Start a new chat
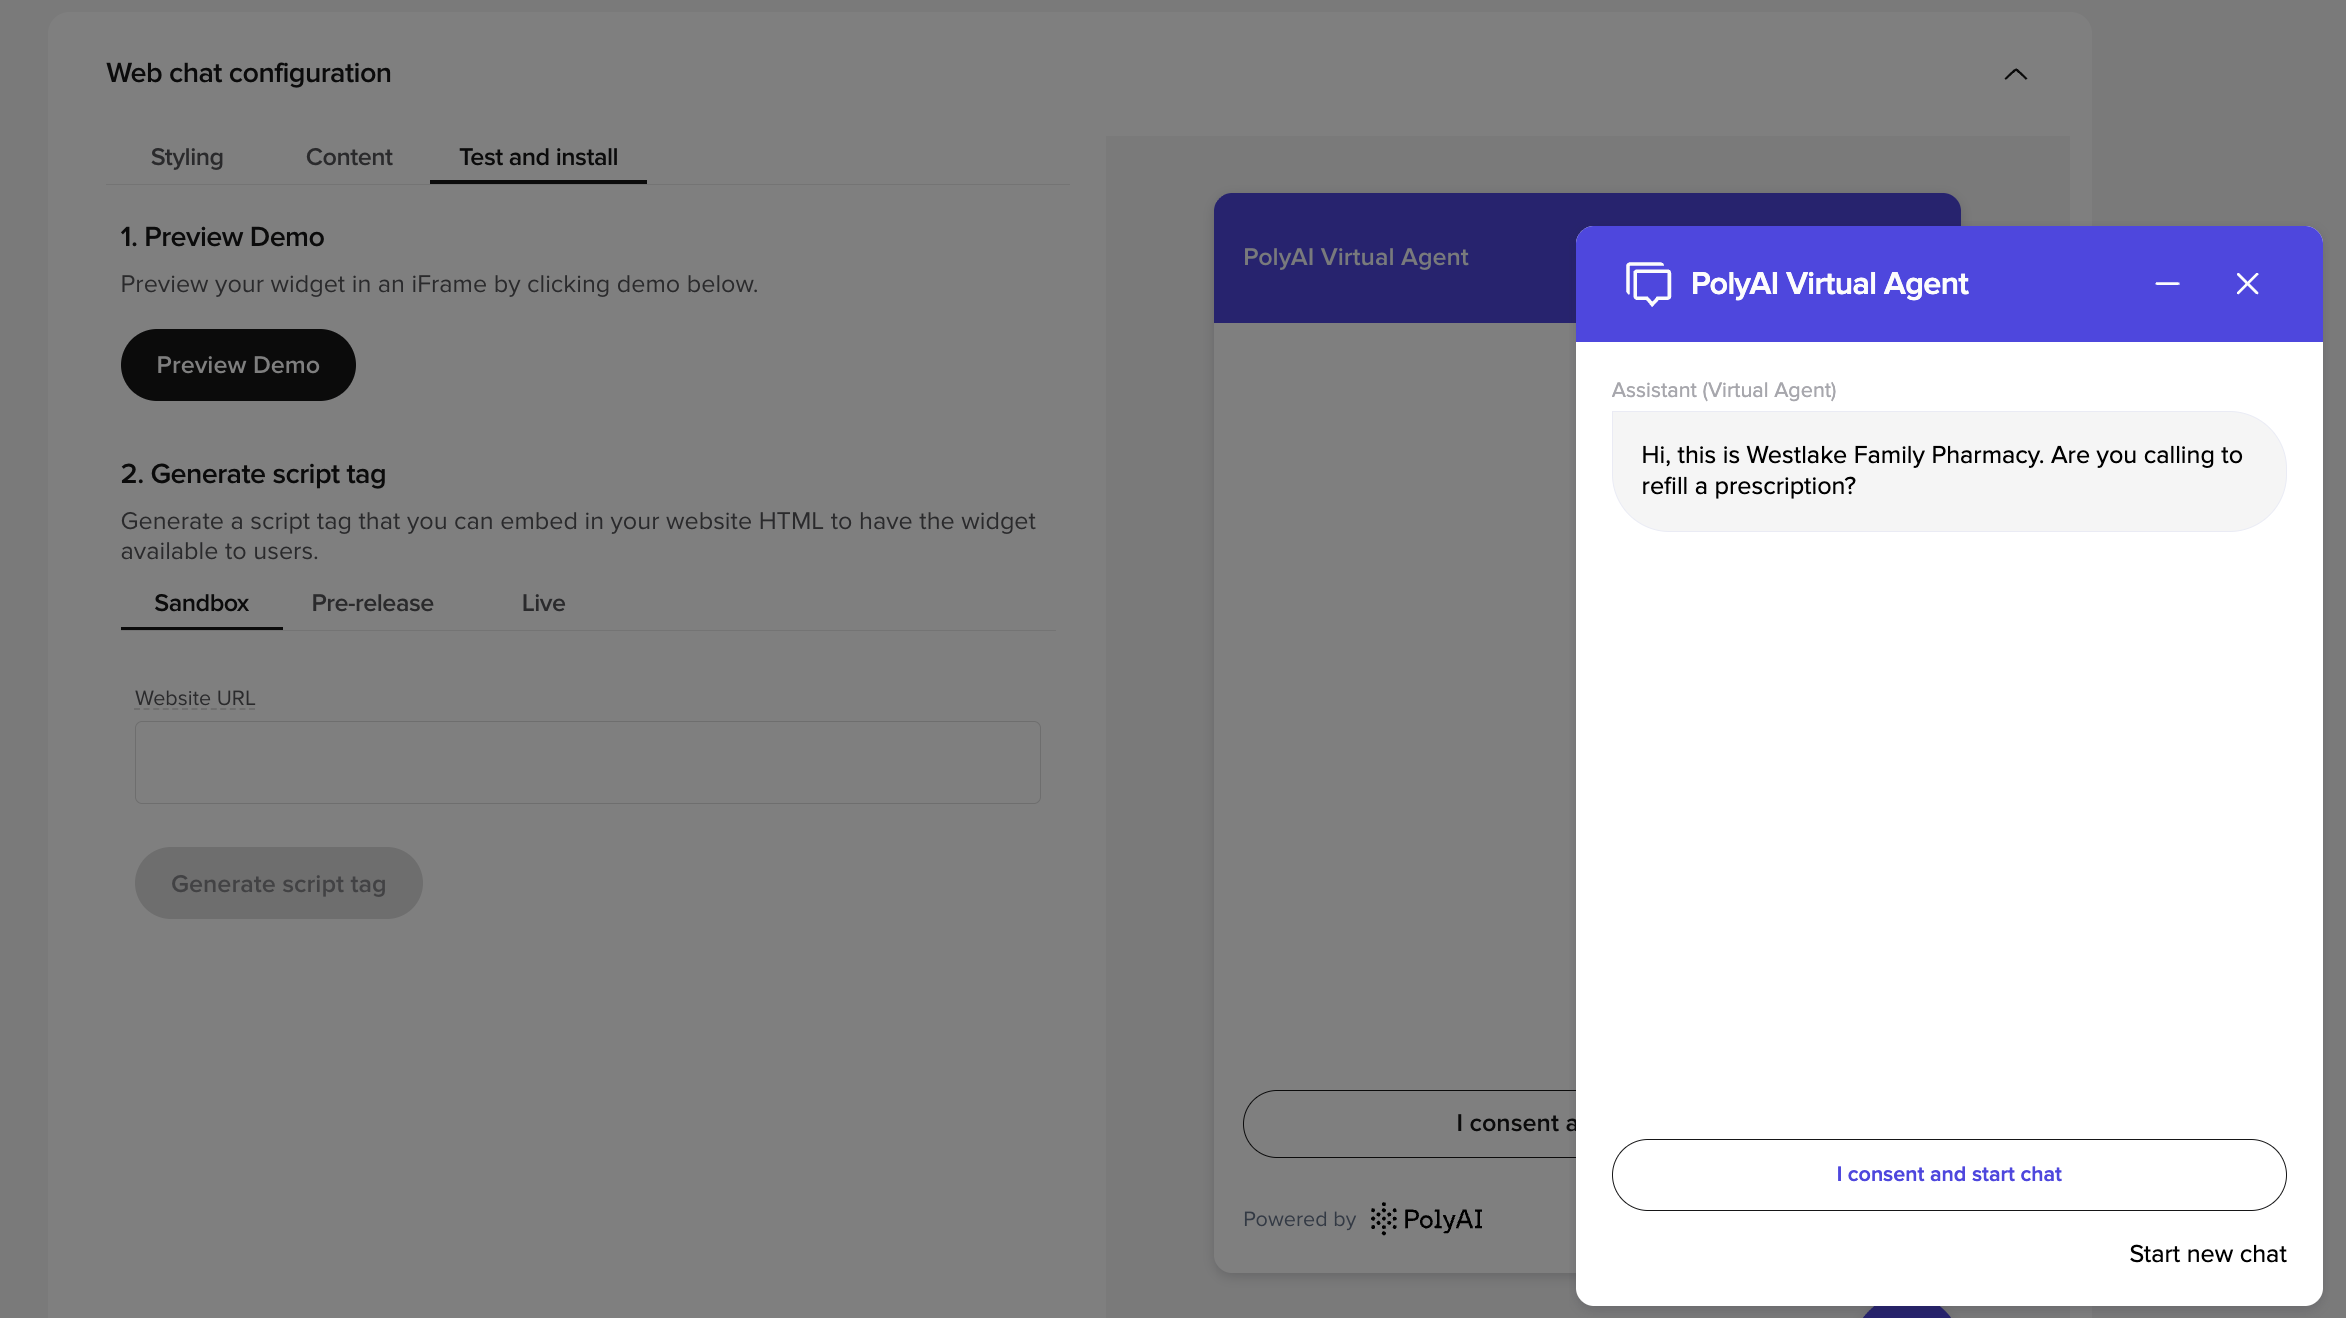The image size is (2346, 1318). pyautogui.click(x=2207, y=1253)
